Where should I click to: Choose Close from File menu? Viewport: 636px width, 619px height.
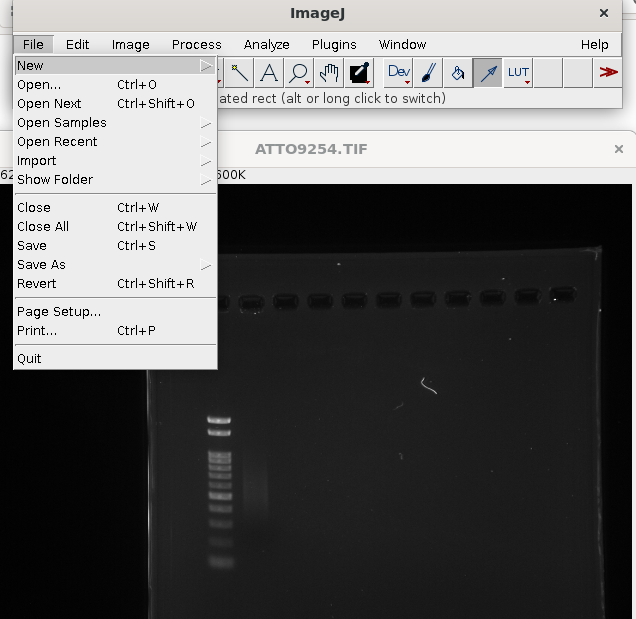click(115, 207)
